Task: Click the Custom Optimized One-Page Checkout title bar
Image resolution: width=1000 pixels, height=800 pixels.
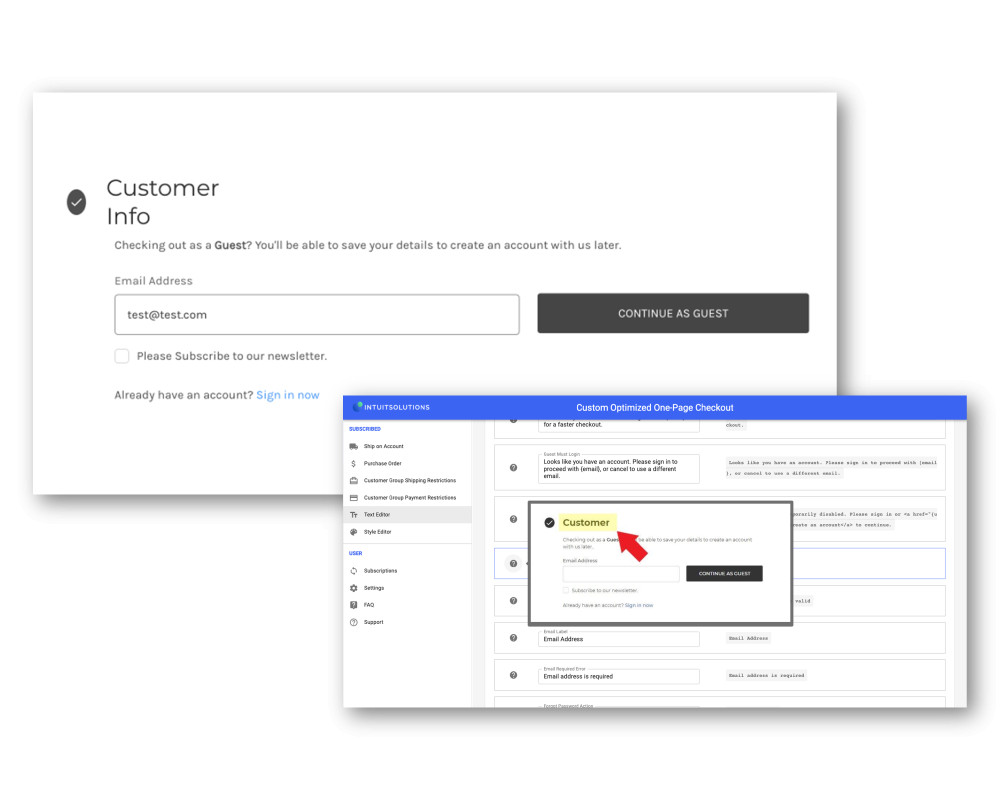Action: tap(655, 407)
